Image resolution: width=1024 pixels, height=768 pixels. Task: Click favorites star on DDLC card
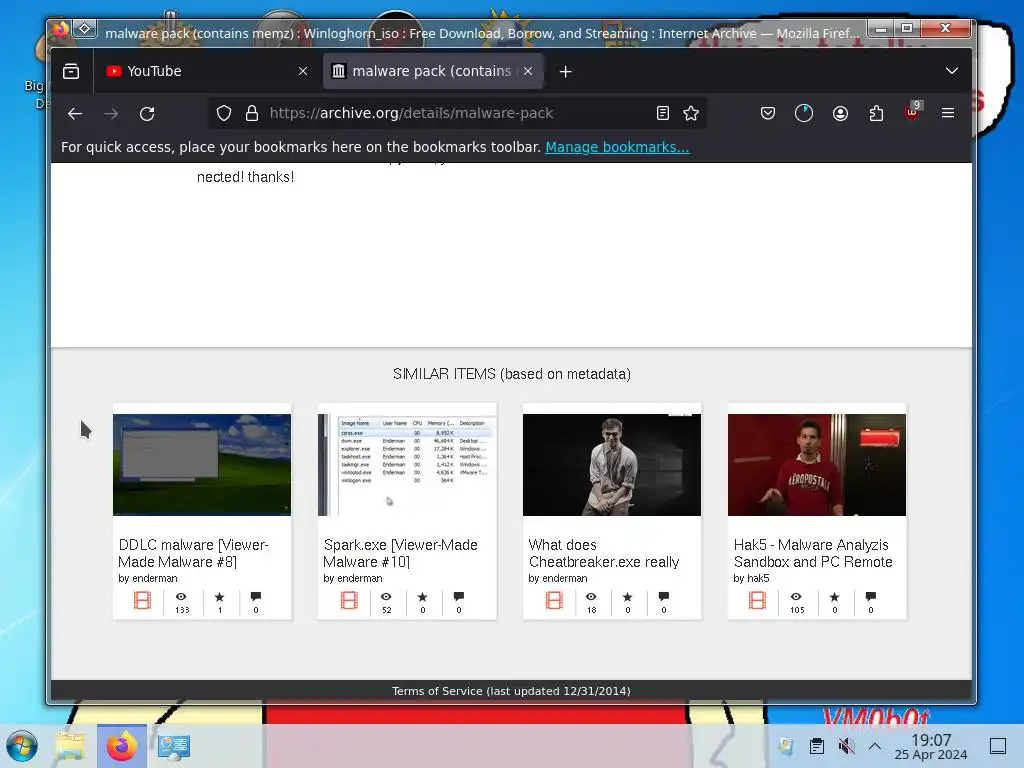(x=219, y=596)
